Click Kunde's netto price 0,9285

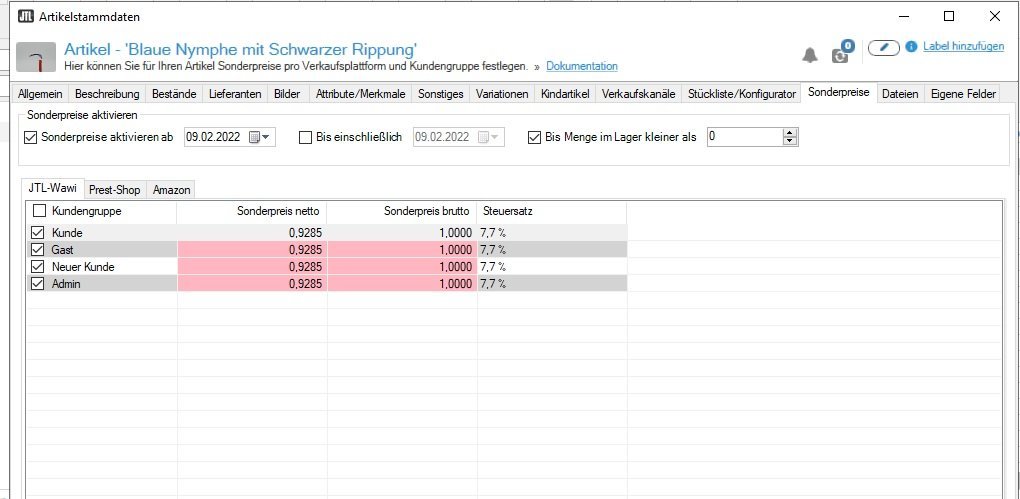(307, 232)
